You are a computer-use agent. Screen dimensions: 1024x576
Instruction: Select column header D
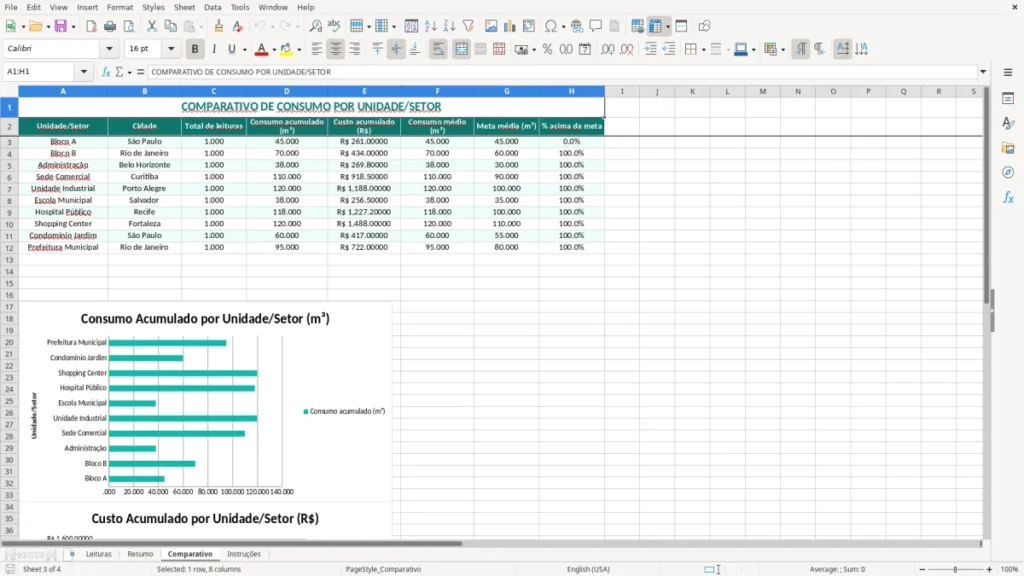point(287,91)
